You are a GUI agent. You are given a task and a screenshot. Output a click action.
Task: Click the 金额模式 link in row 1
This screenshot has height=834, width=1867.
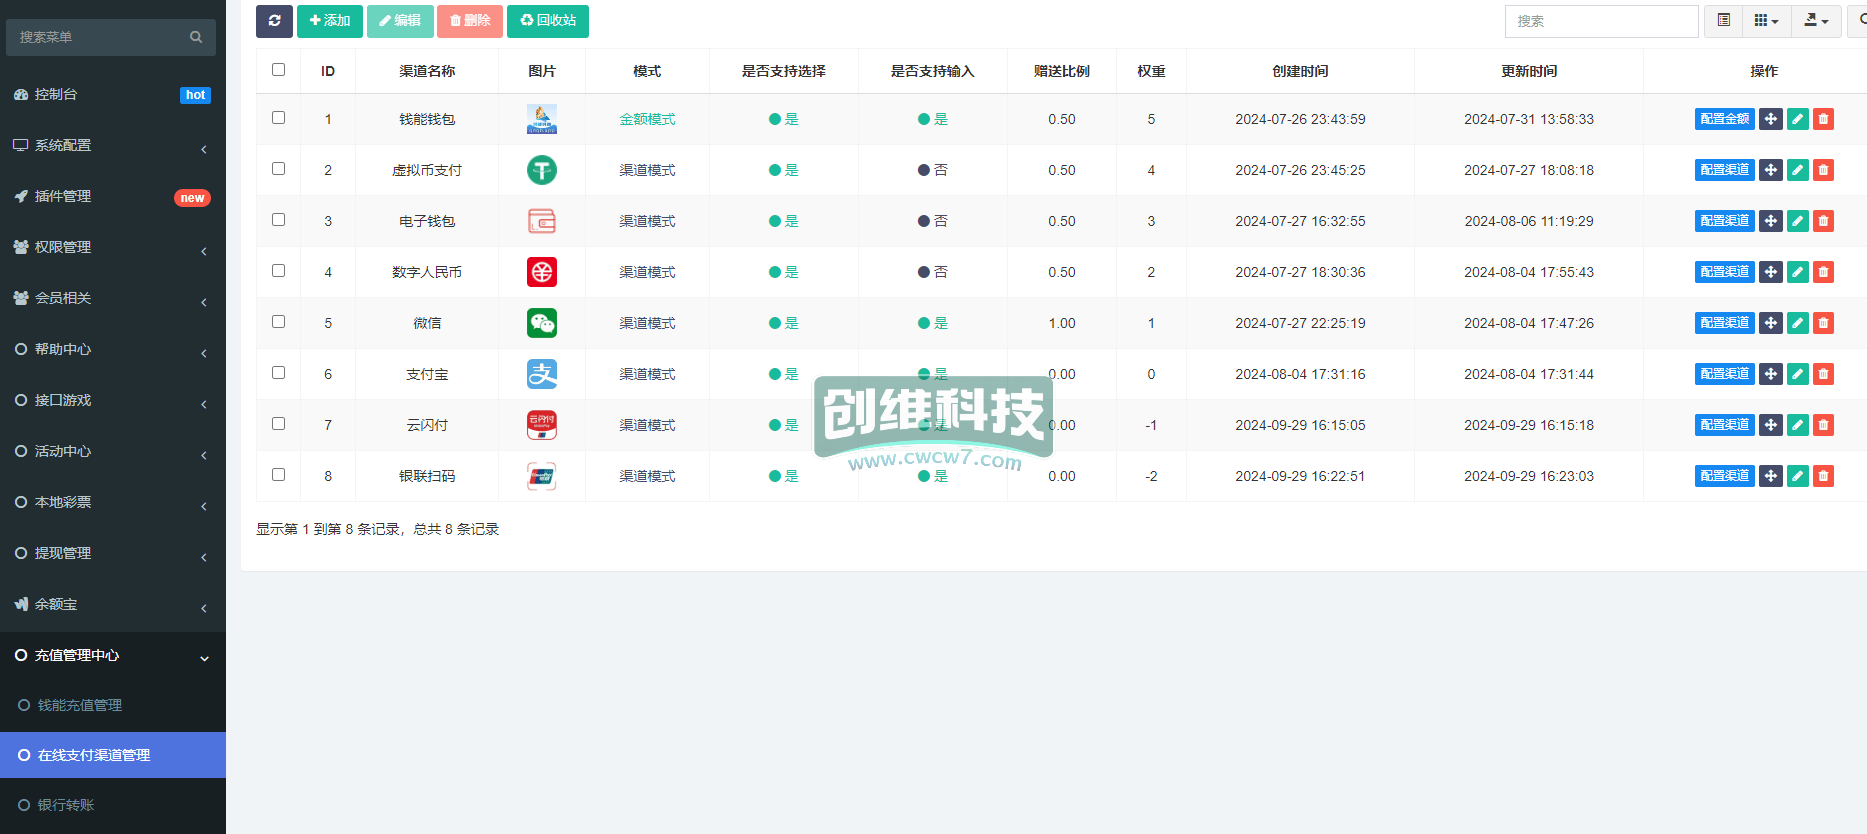click(x=647, y=119)
